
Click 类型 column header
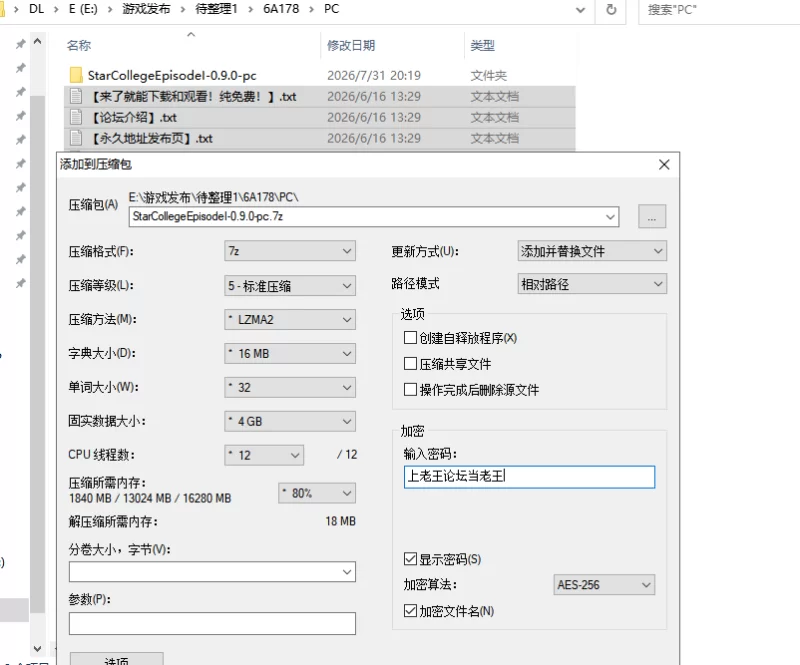pos(482,45)
